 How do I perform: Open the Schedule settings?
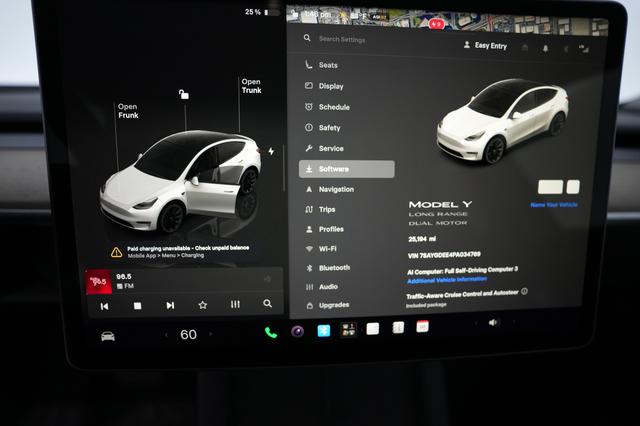click(327, 107)
